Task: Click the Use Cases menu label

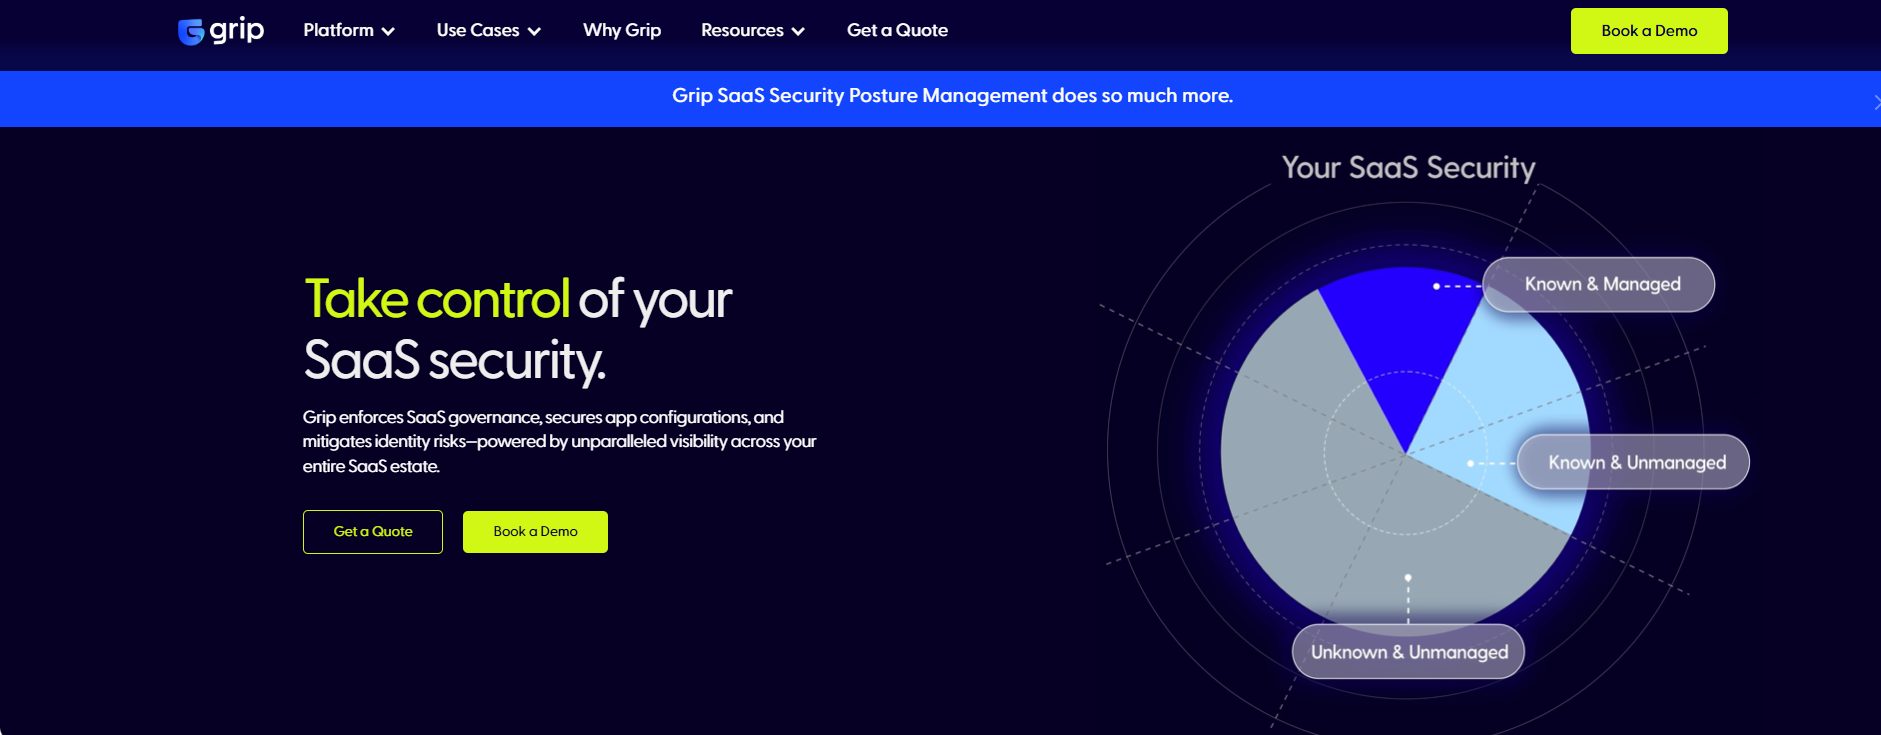Action: (x=477, y=30)
